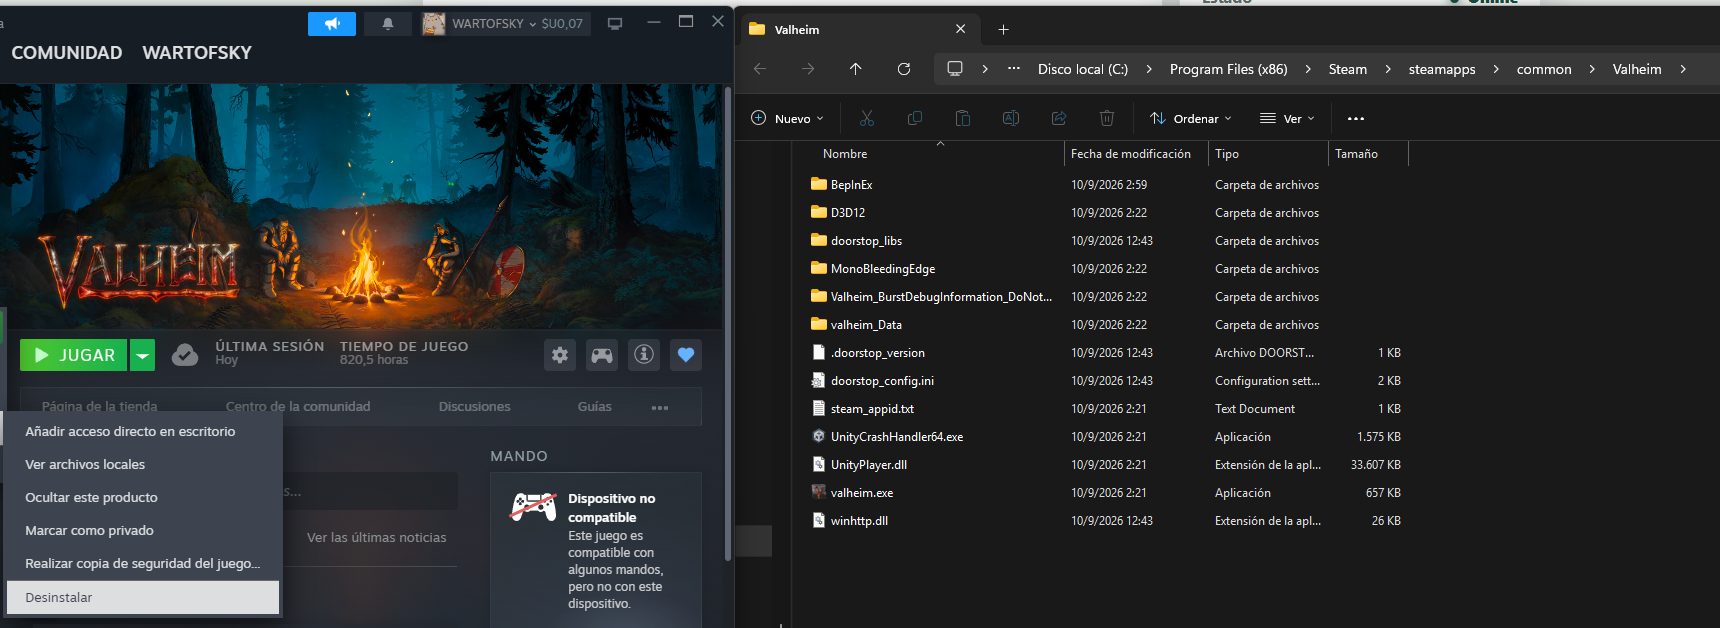Click Program Files (x86) breadcrumb
The width and height of the screenshot is (1720, 628).
click(1229, 69)
